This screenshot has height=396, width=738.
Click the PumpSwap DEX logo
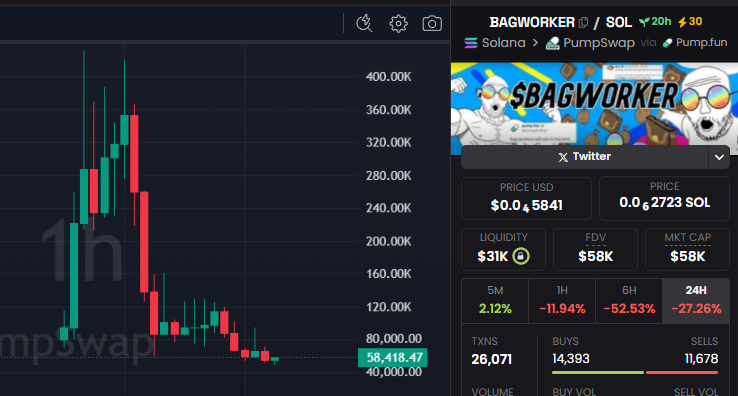(553, 43)
